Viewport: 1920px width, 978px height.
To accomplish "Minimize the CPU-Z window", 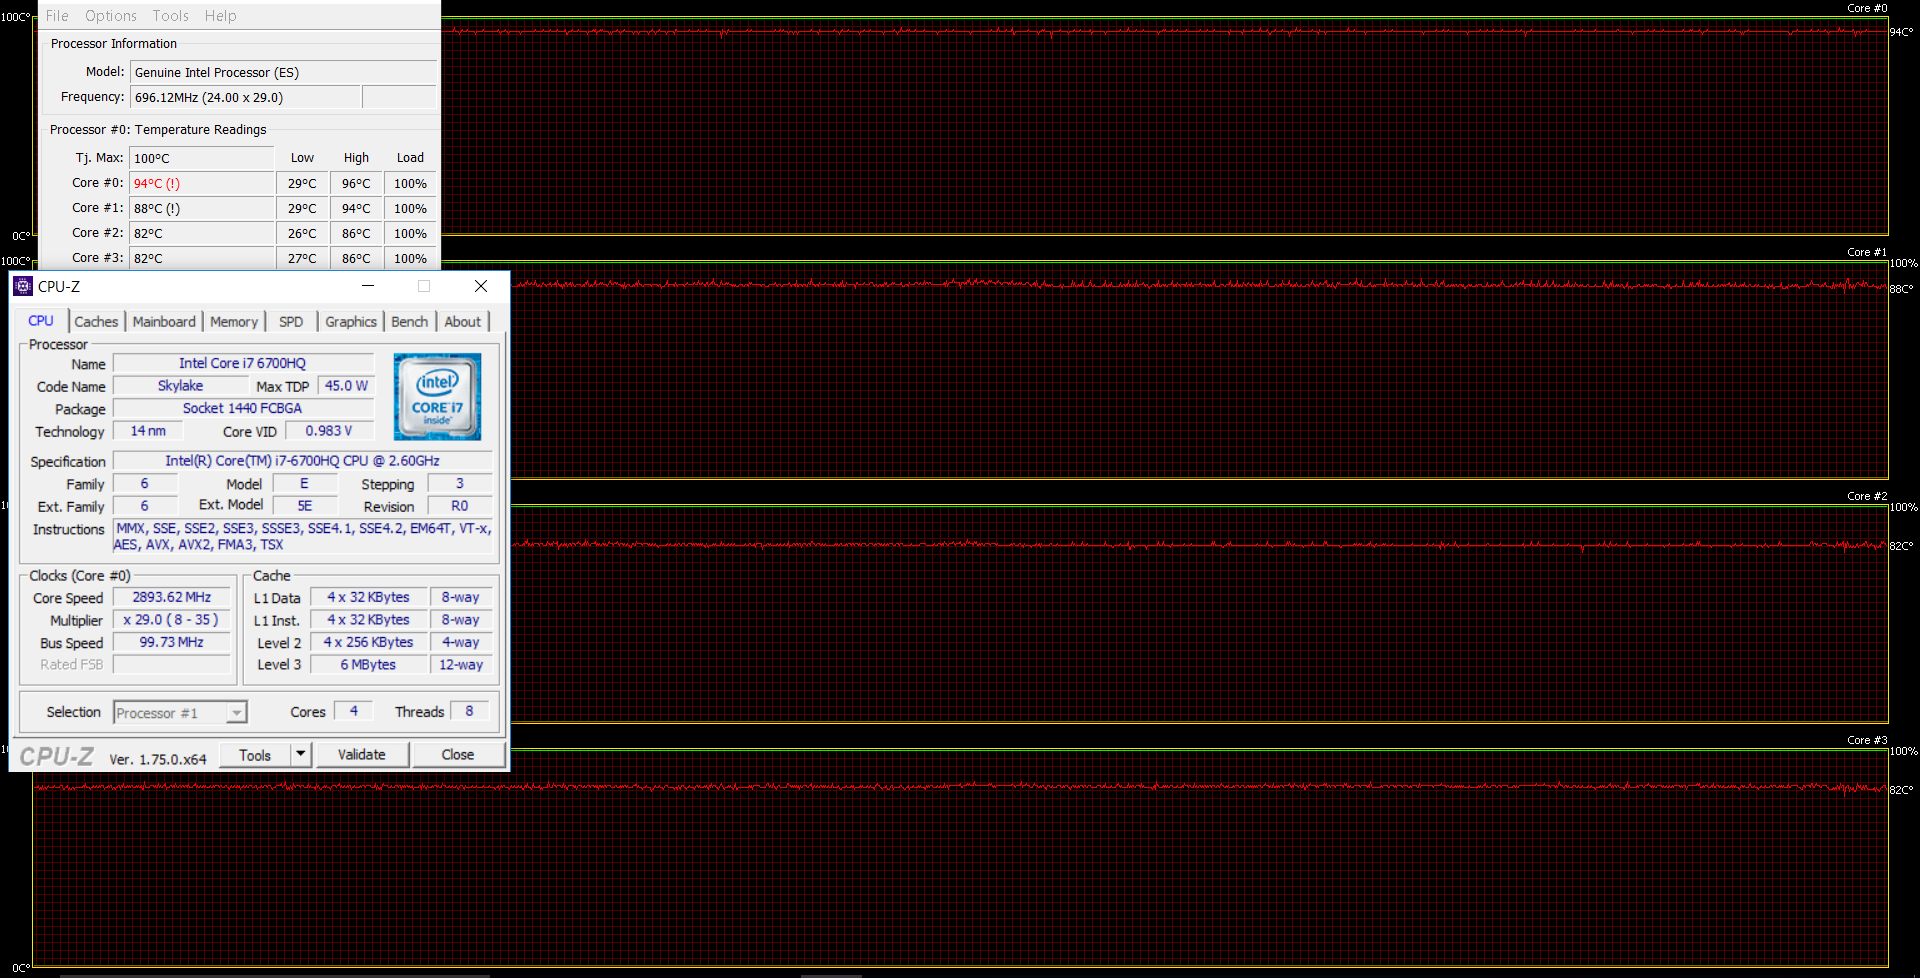I will tap(368, 286).
